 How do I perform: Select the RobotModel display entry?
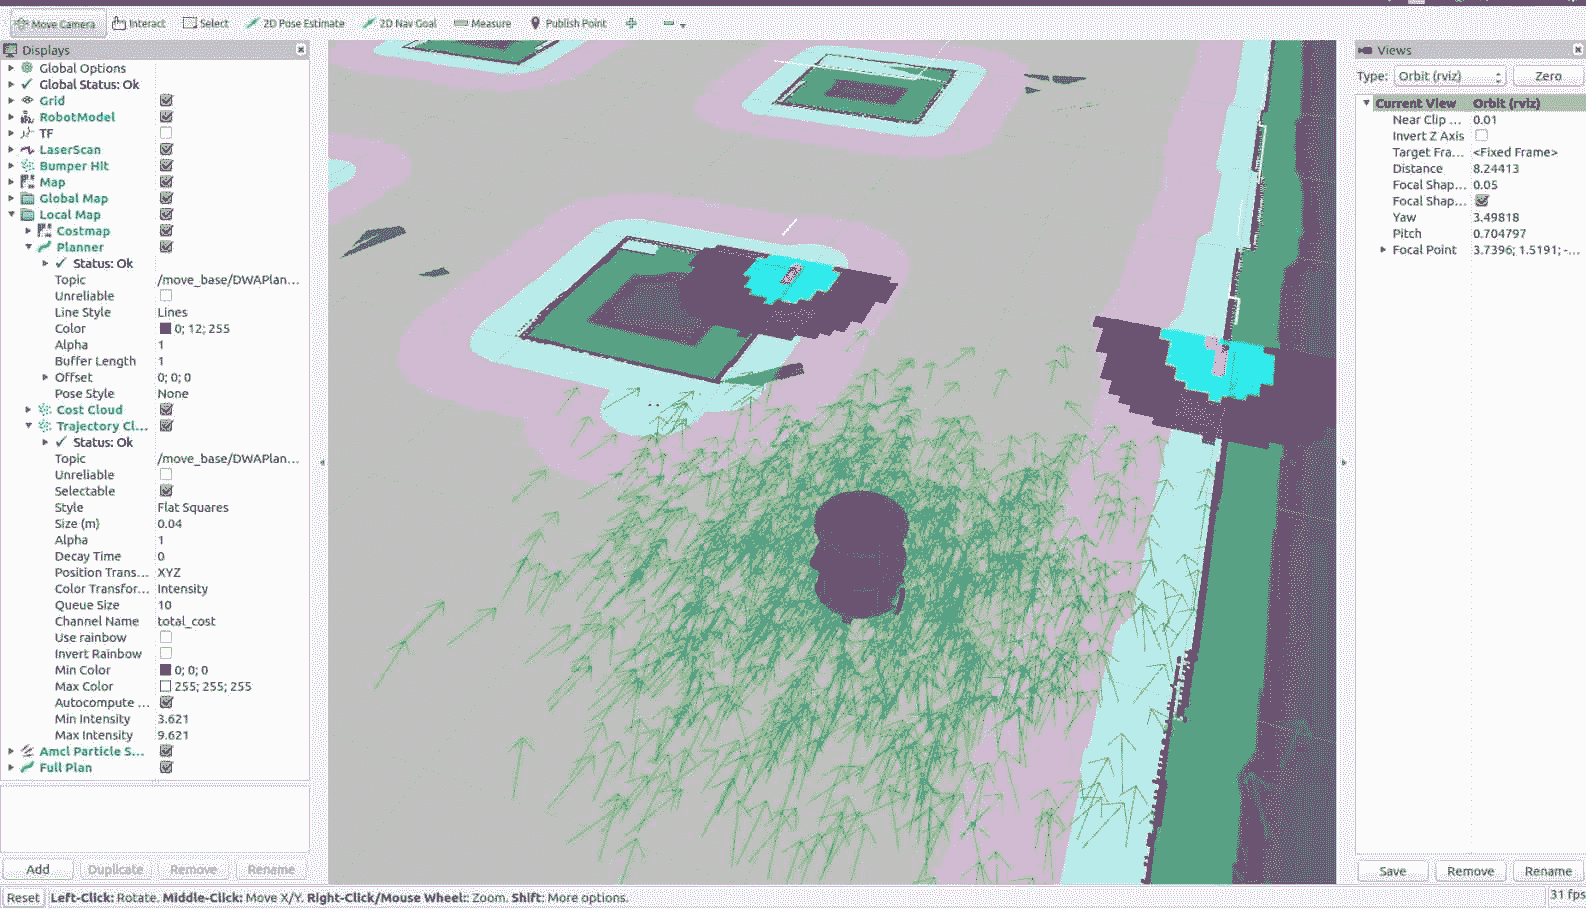[x=77, y=117]
